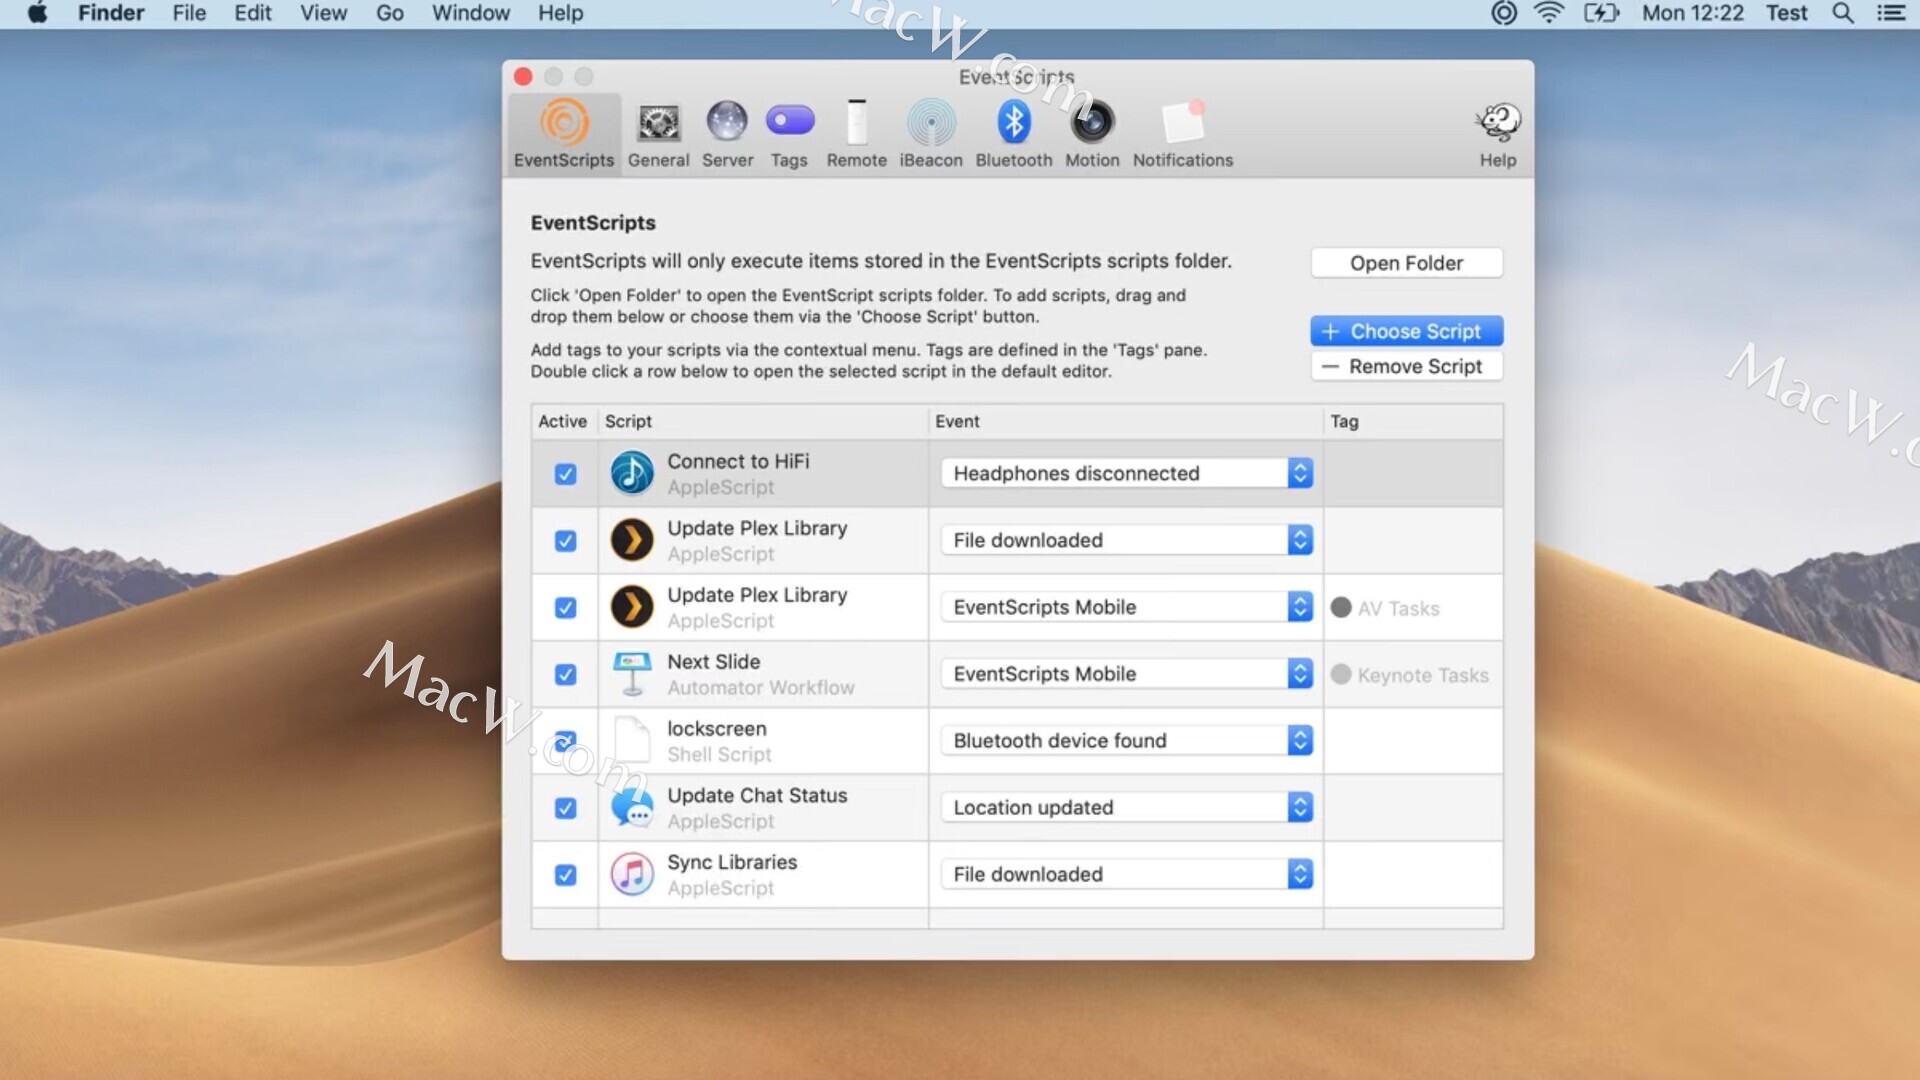This screenshot has width=1920, height=1080.
Task: Click the EventScripts menu bar status icon
Action: click(x=1504, y=13)
